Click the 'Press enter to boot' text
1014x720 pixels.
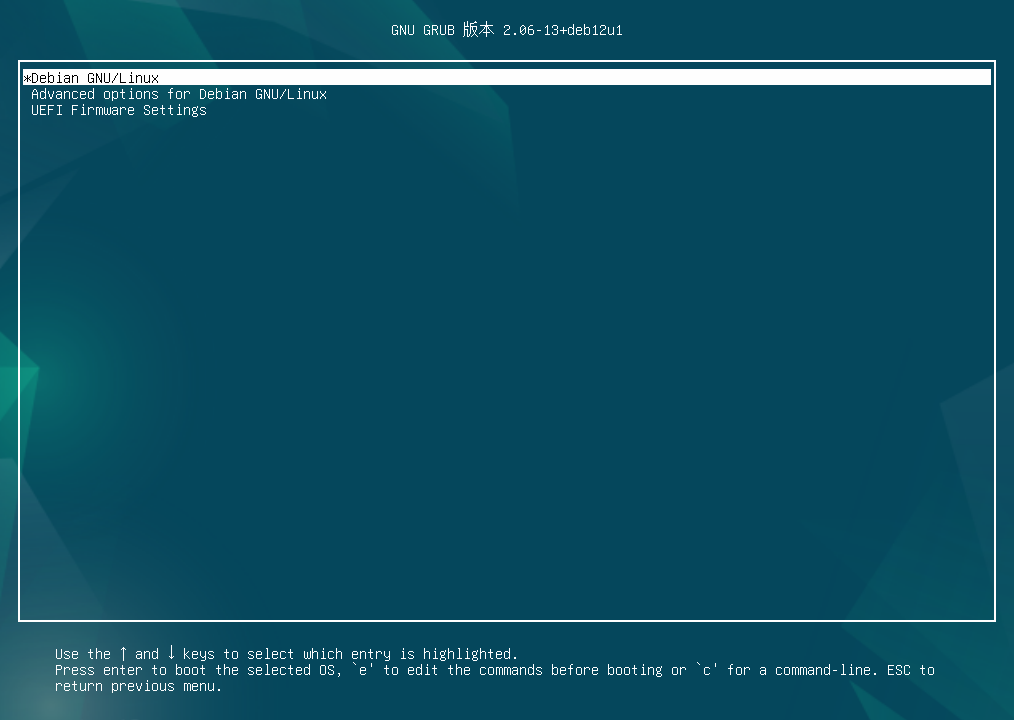pyautogui.click(x=131, y=670)
